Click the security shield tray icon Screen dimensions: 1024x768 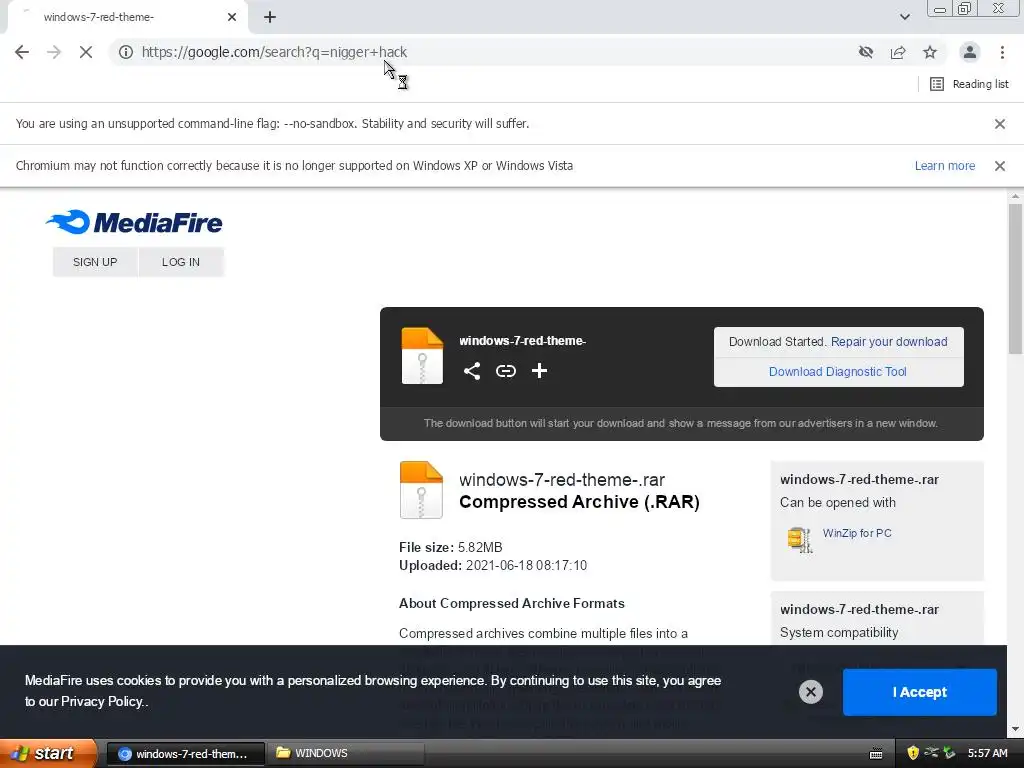pos(913,754)
